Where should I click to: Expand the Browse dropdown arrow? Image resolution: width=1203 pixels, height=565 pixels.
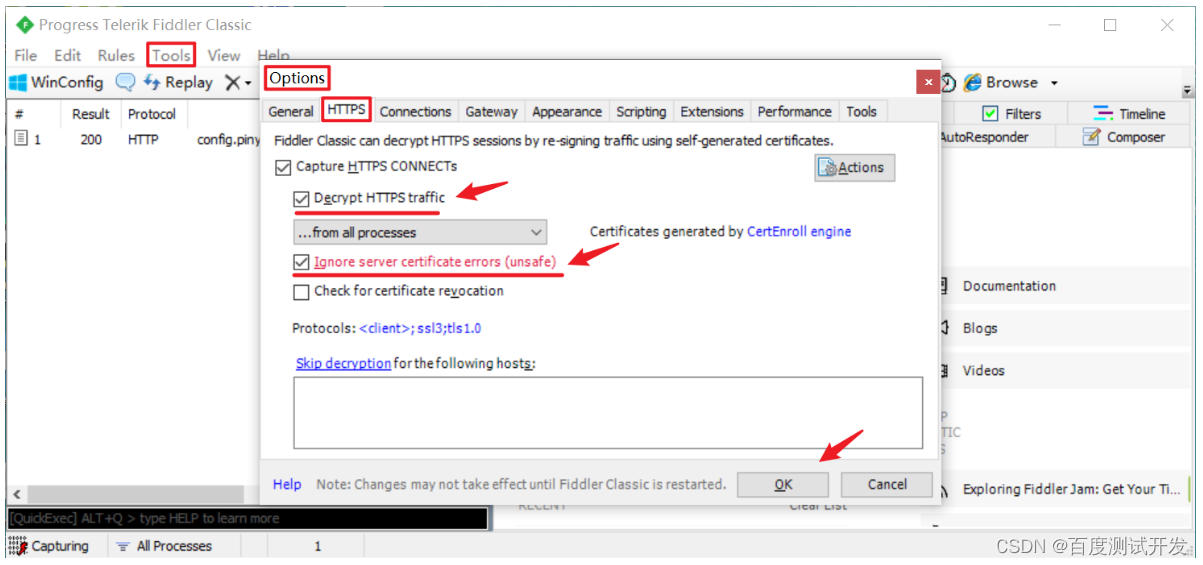(1054, 83)
